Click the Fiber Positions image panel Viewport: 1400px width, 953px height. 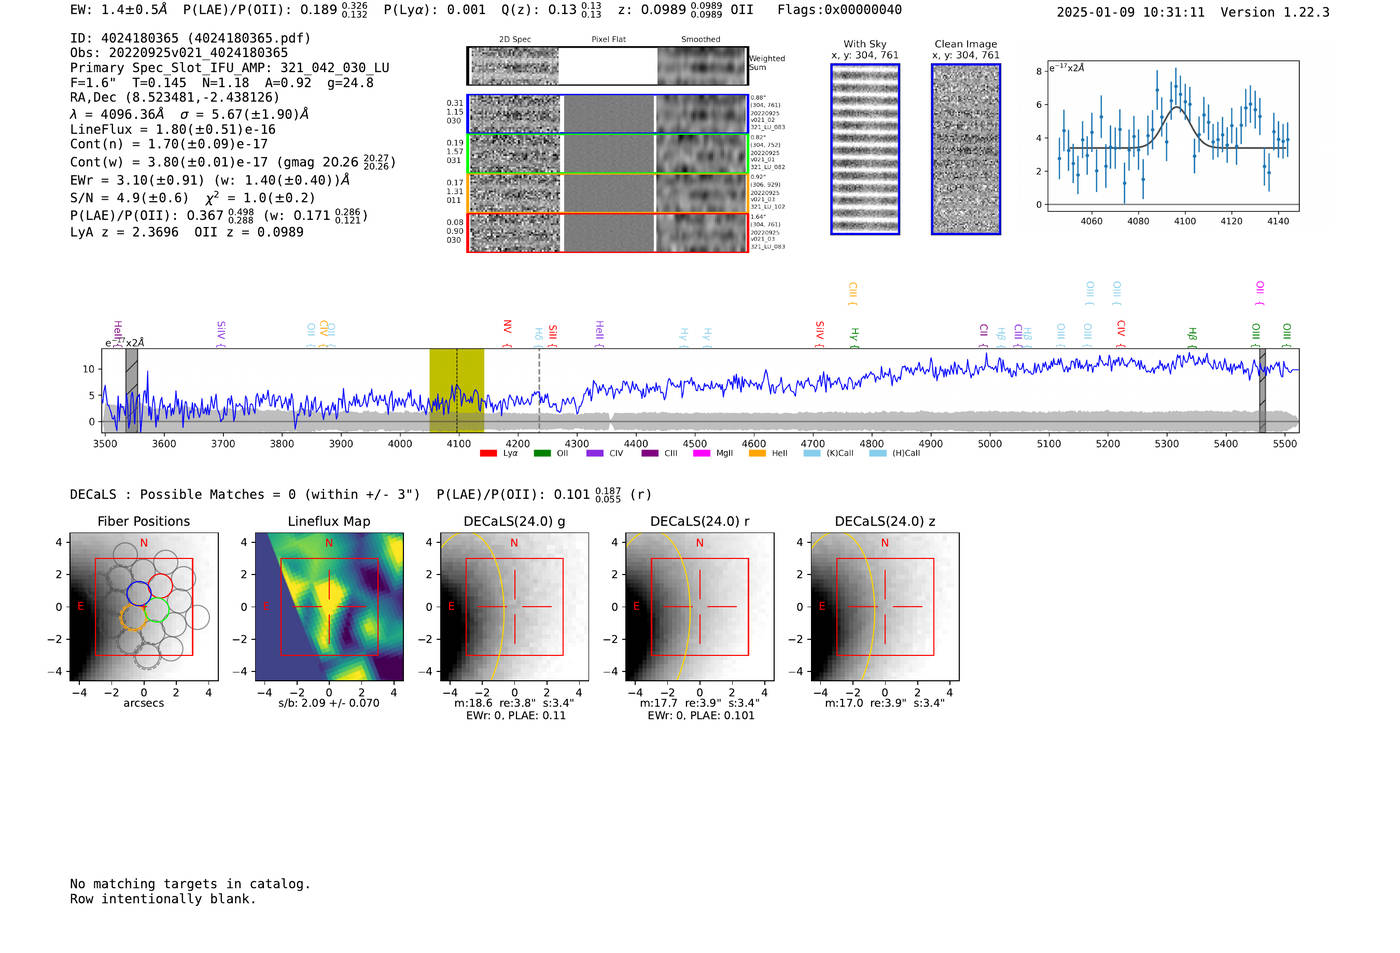click(x=144, y=607)
